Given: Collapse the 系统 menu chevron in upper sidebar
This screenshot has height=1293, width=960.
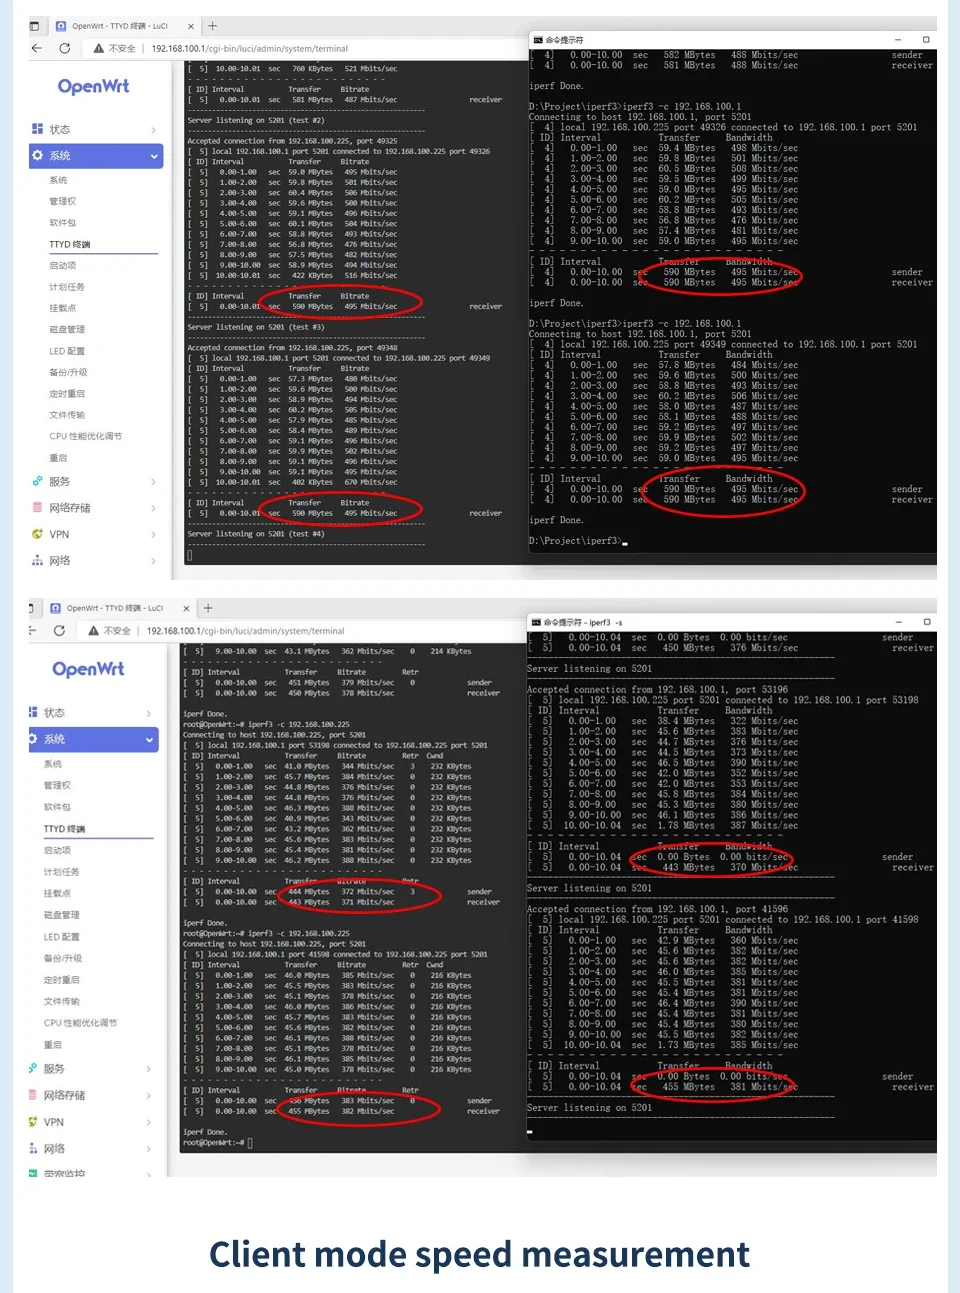Looking at the screenshot, I should click(154, 156).
